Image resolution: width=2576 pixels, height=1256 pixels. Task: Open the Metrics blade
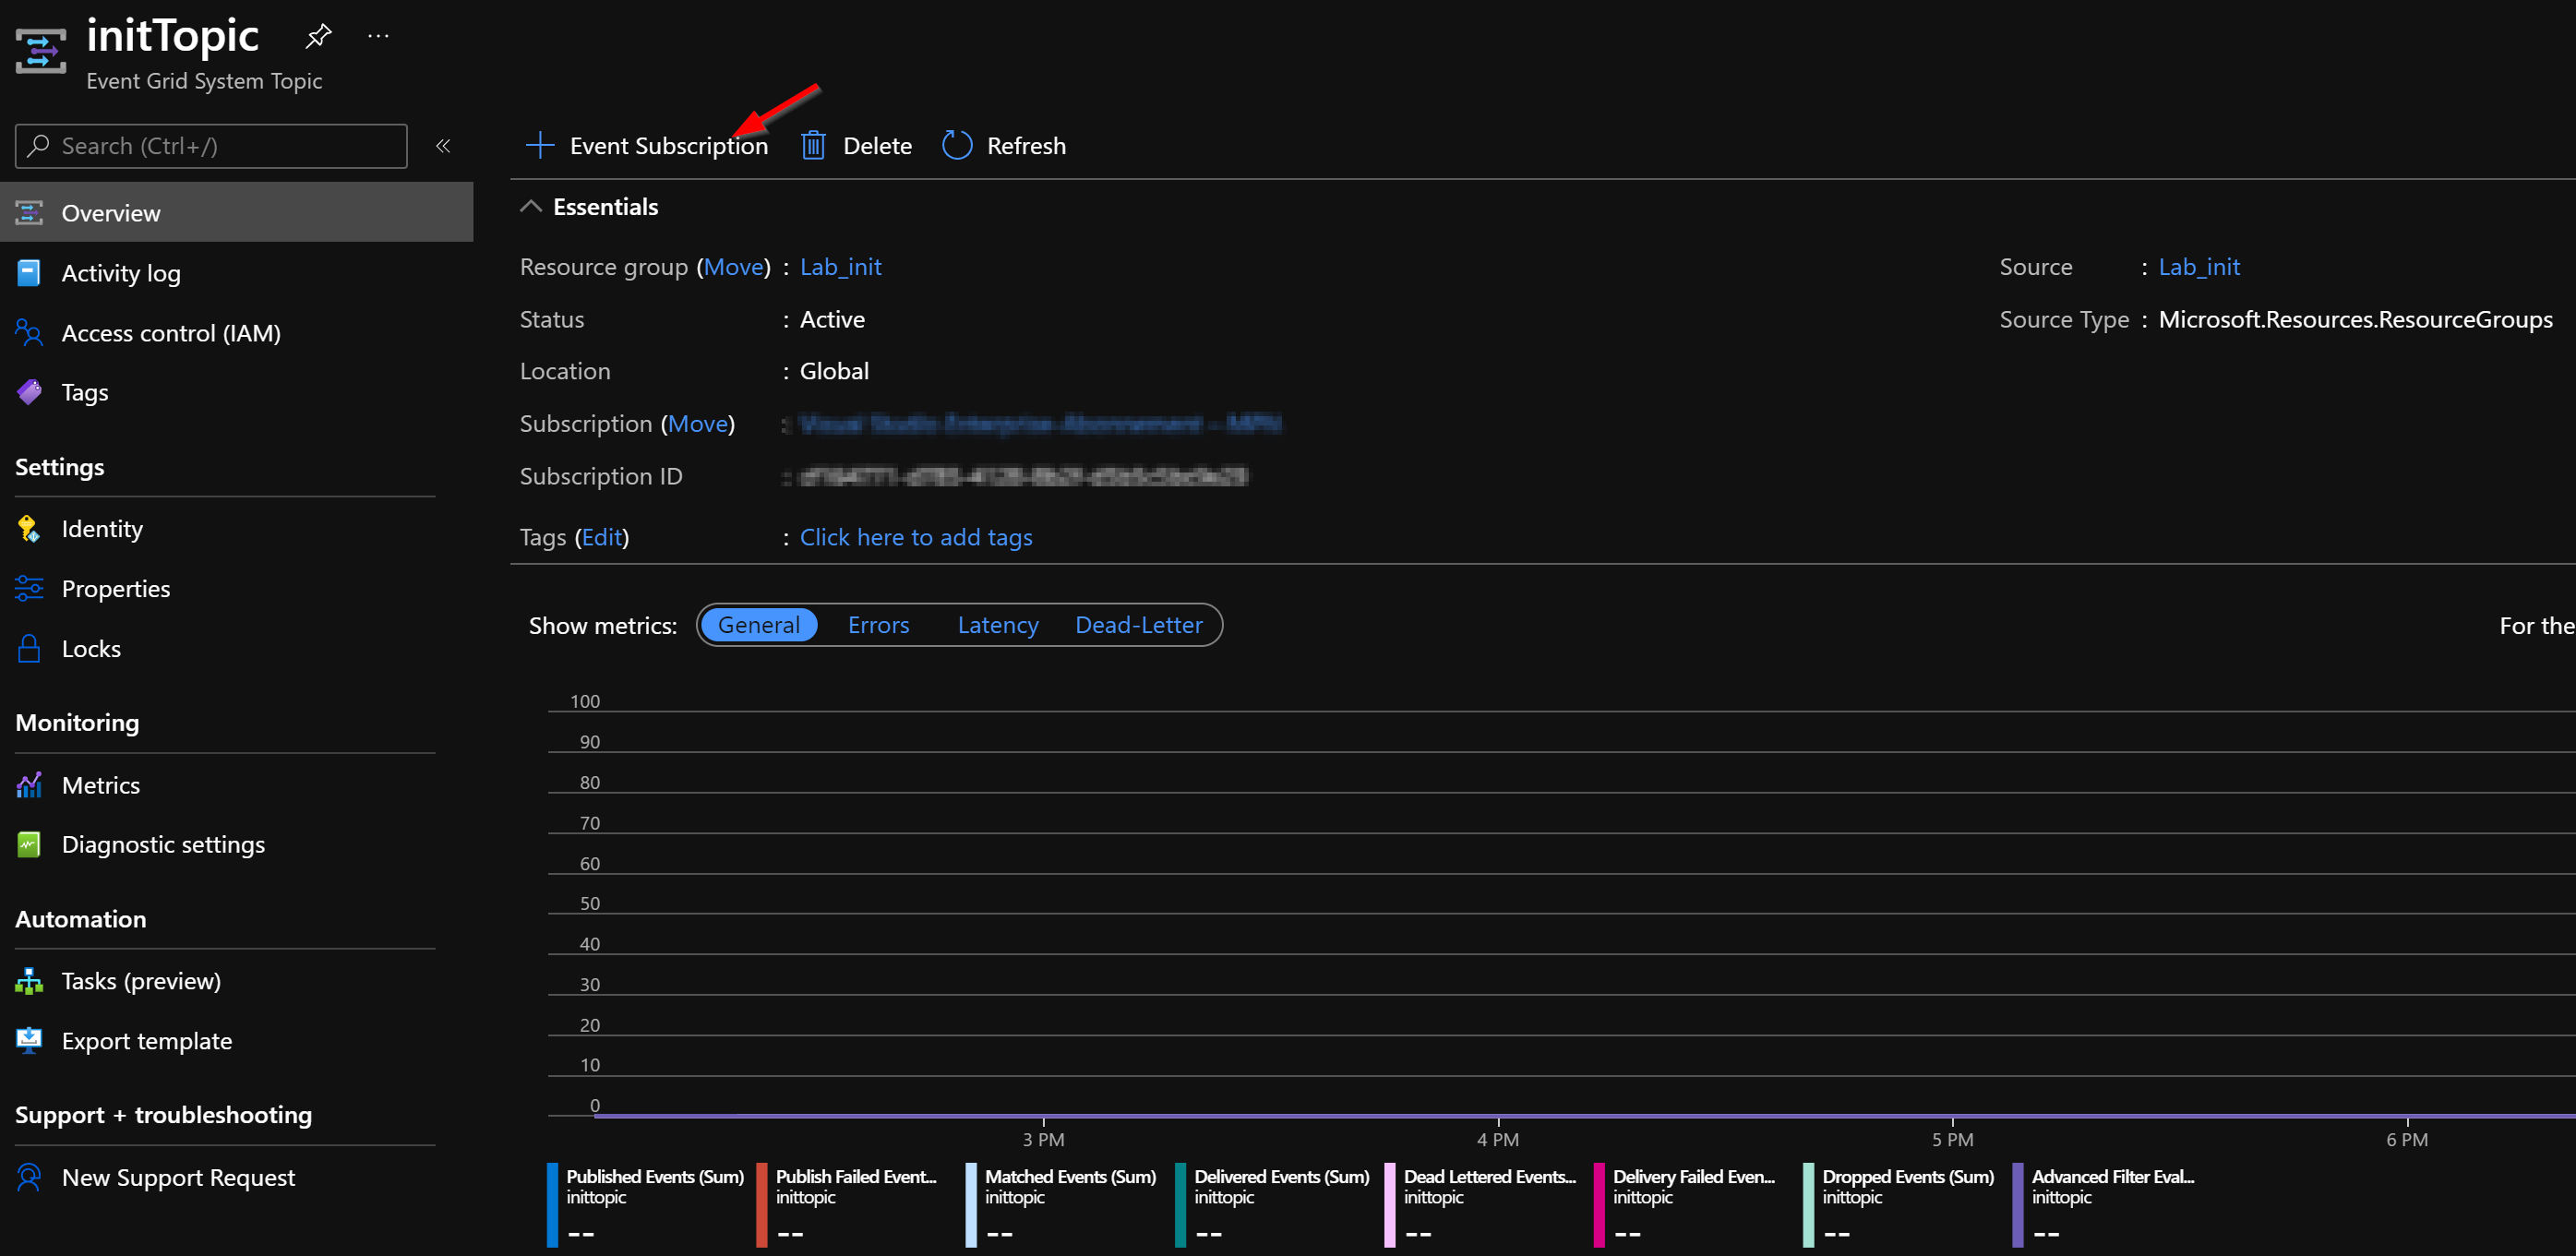pos(101,784)
